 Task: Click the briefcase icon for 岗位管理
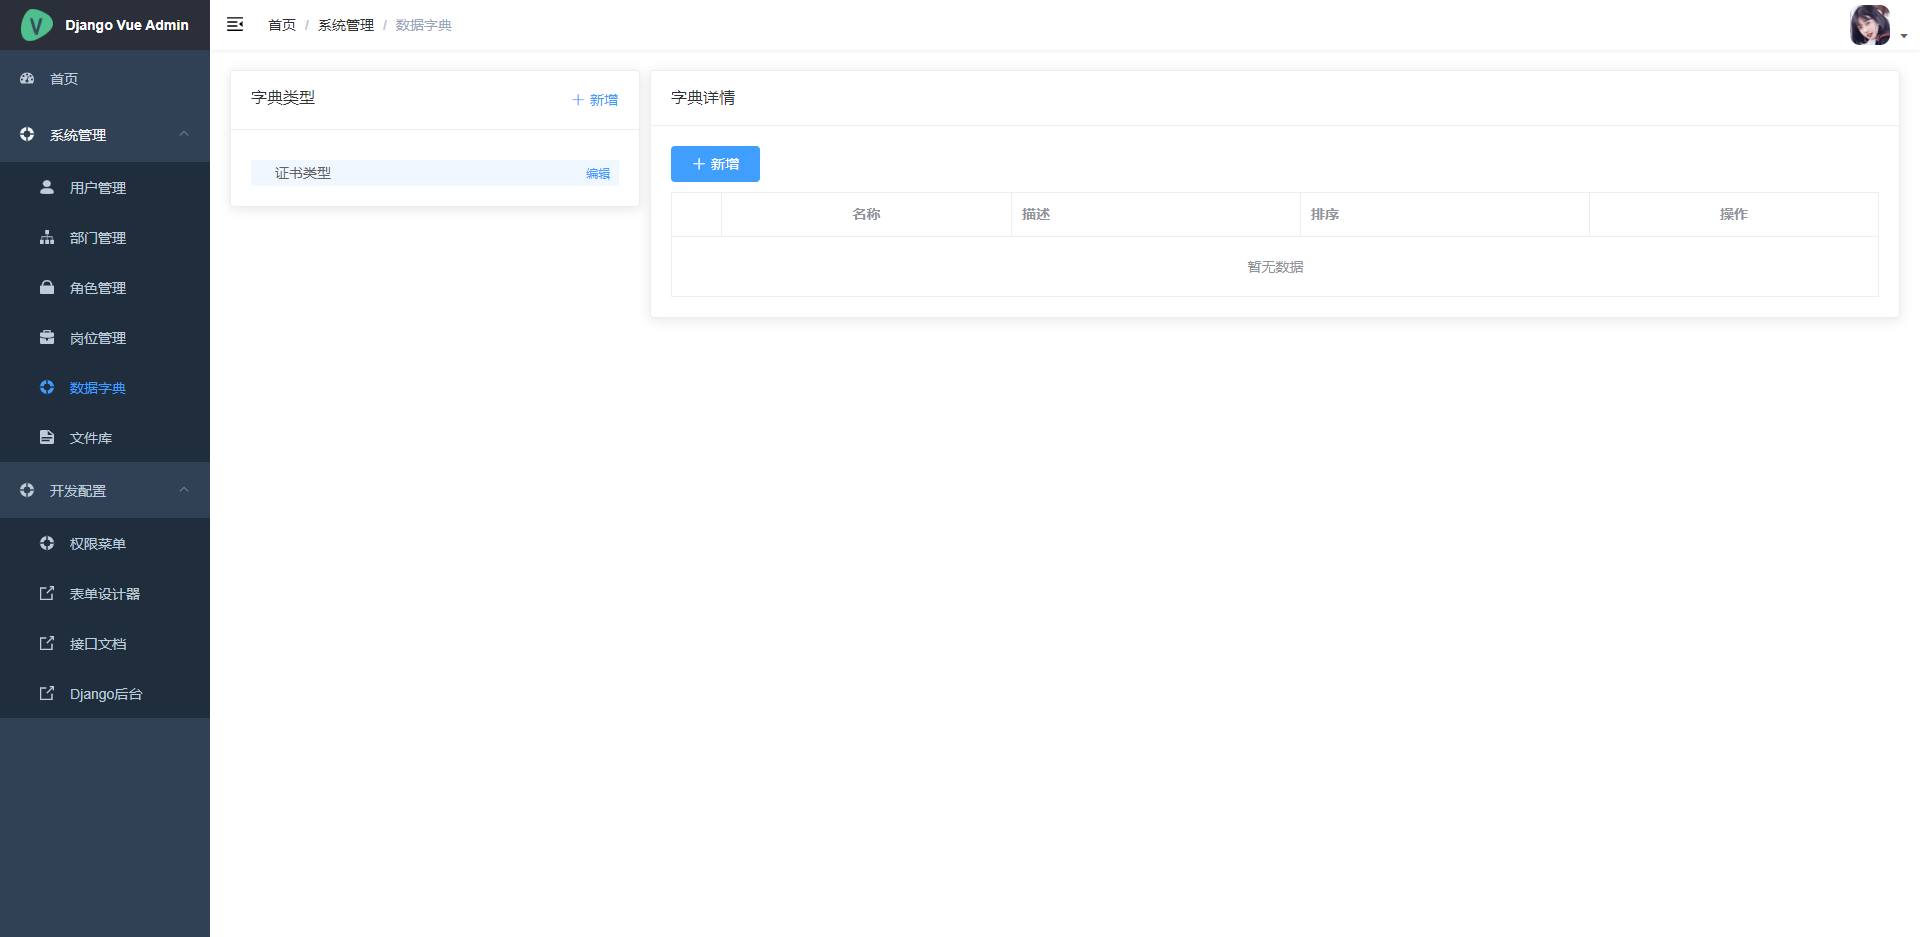(47, 337)
